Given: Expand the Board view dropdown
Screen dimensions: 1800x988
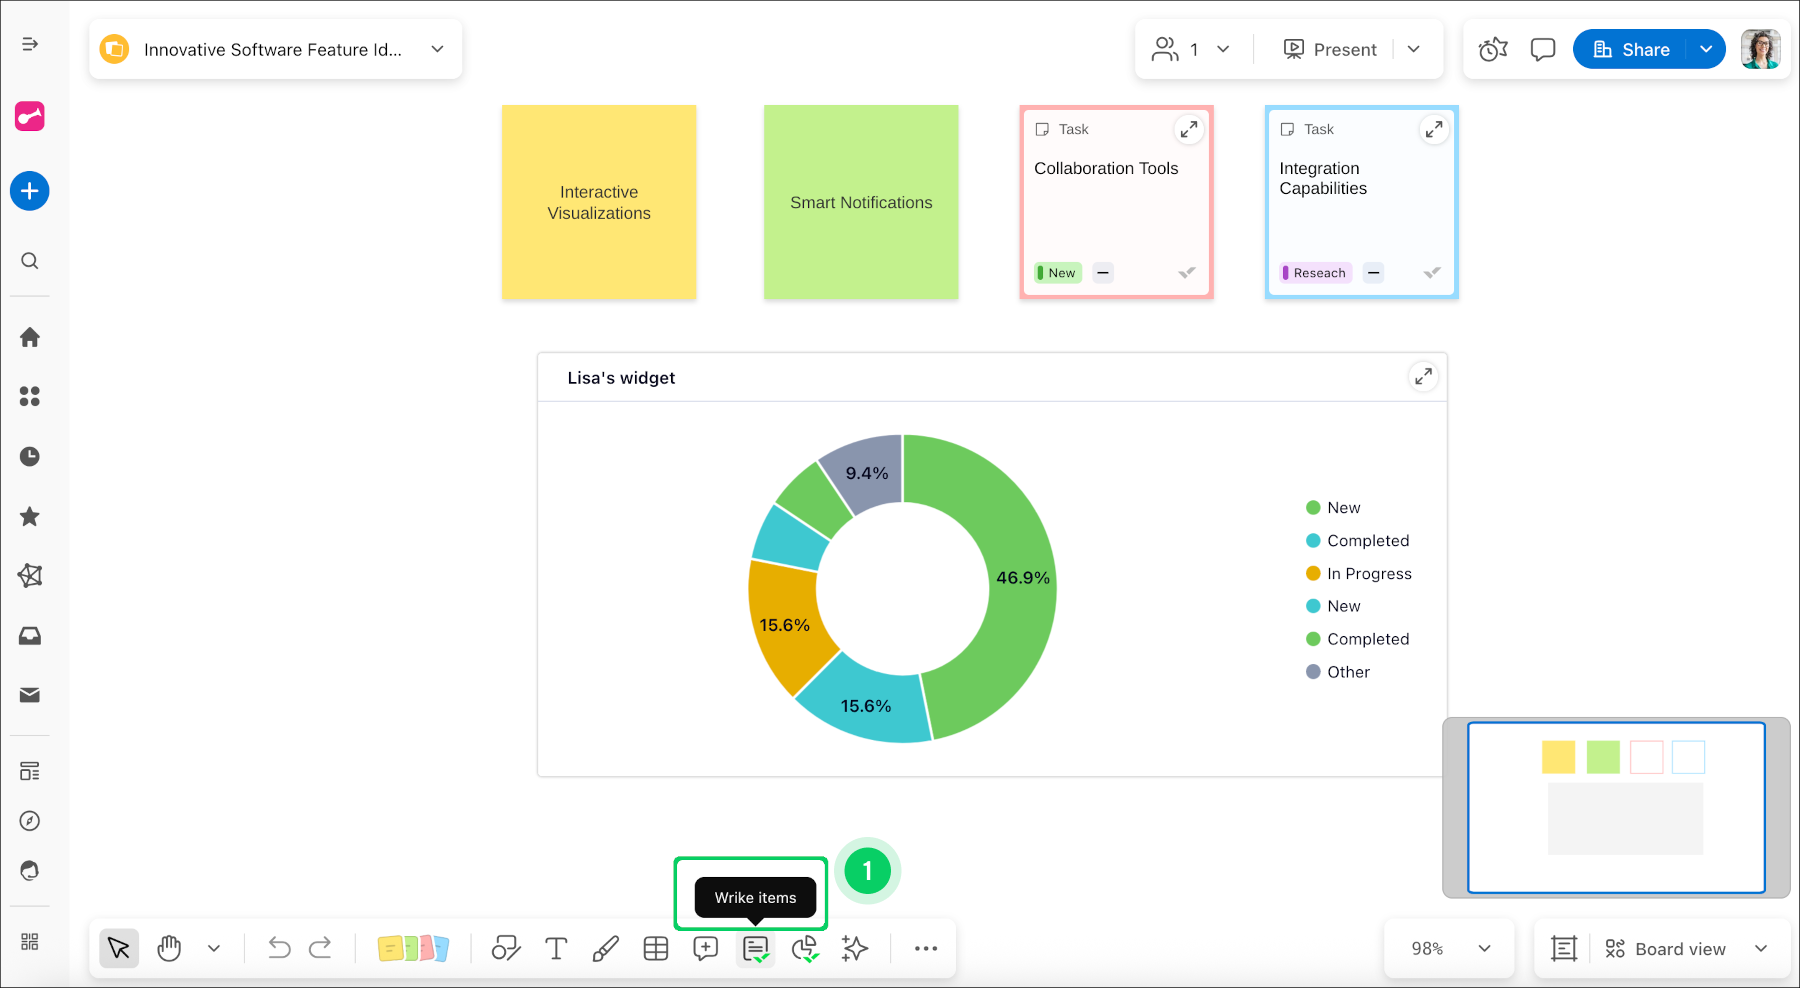Looking at the screenshot, I should click(1761, 949).
